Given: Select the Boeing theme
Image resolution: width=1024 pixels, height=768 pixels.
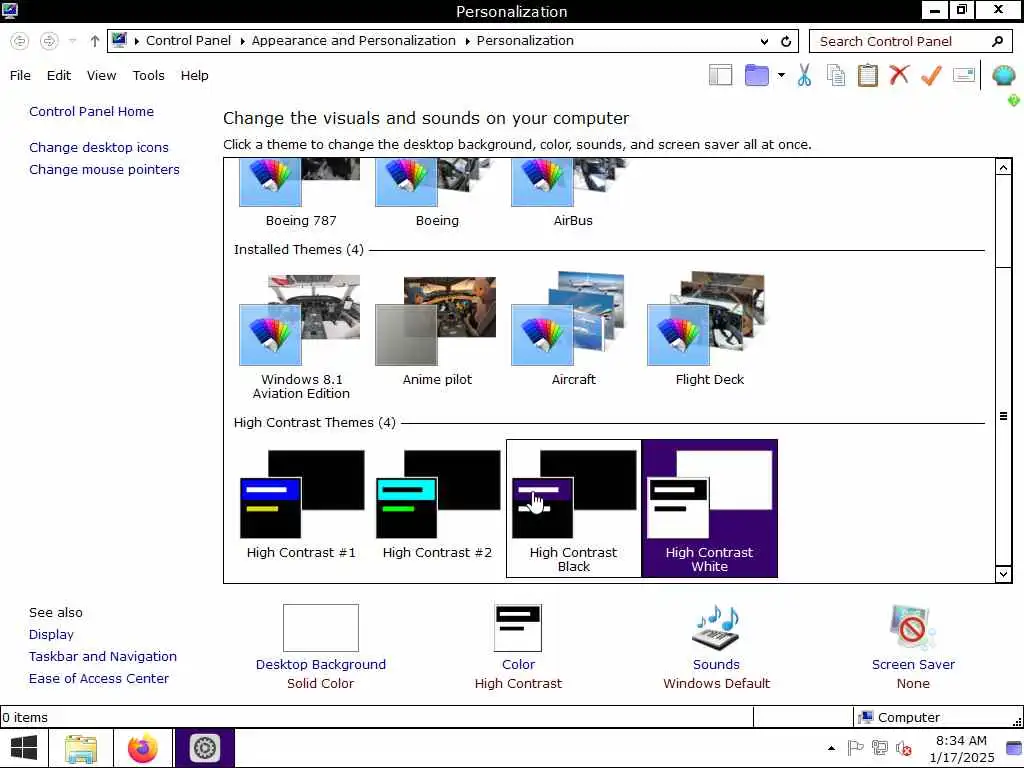Looking at the screenshot, I should [x=437, y=194].
